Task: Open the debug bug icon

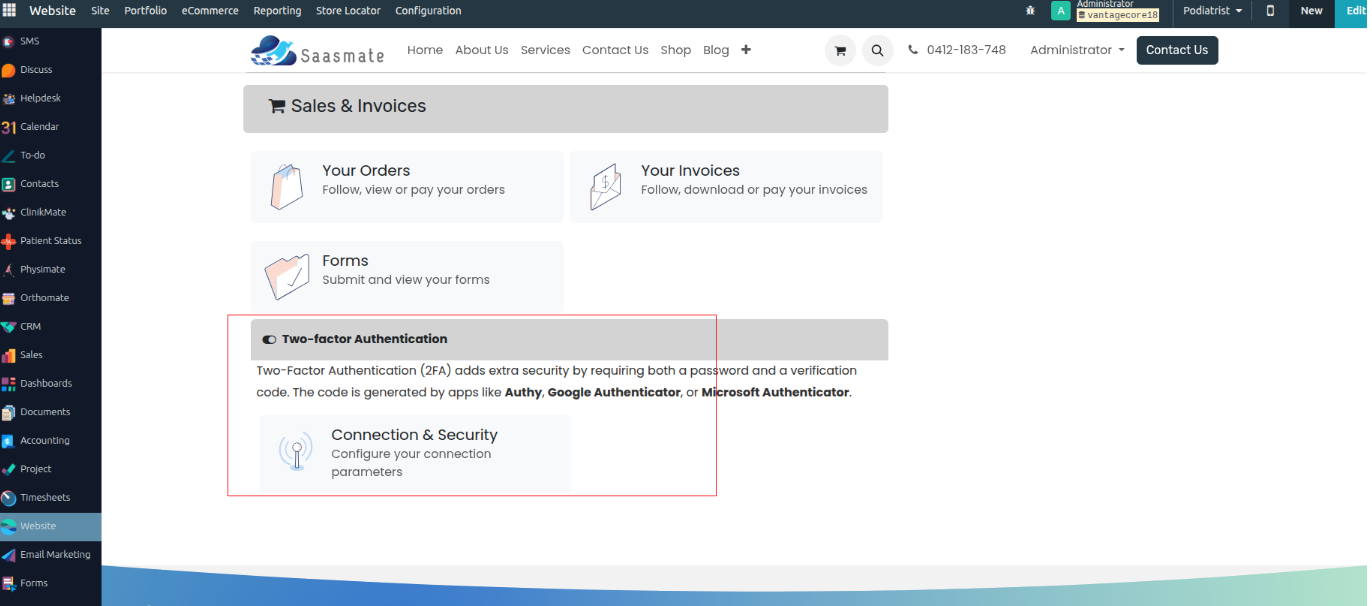Action: tap(1030, 11)
